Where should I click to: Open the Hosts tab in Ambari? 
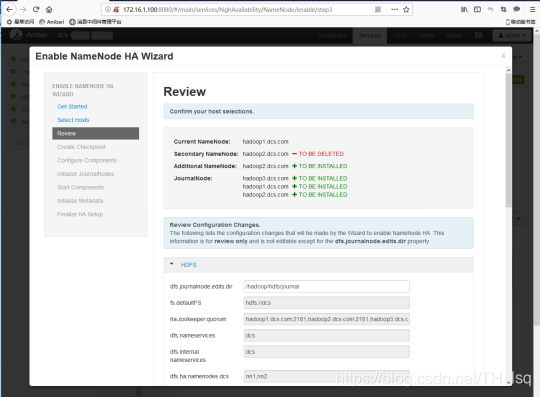[x=400, y=36]
